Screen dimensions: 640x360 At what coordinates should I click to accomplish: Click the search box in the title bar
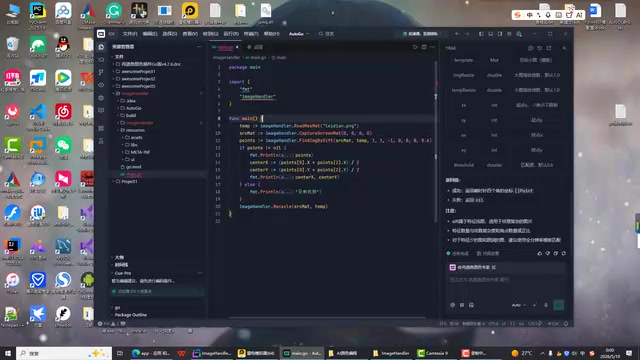point(327,34)
